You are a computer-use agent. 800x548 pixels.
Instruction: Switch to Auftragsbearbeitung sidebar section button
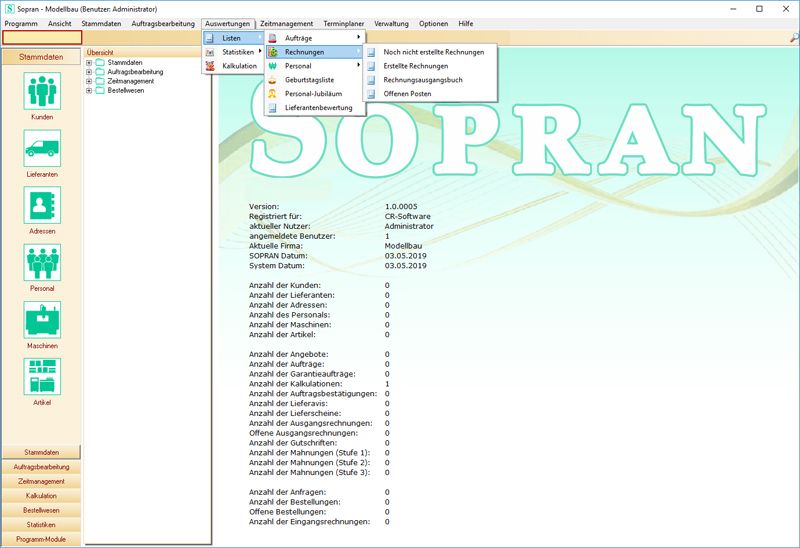(x=41, y=467)
